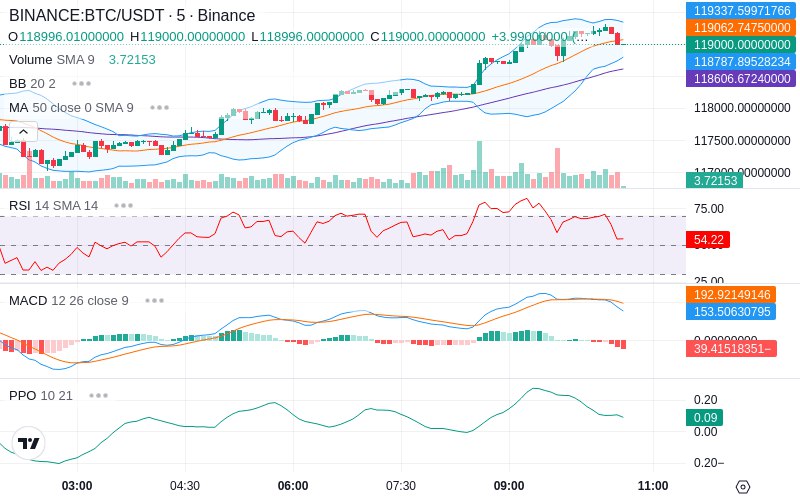Click the red RSI value 54.22 label

point(708,239)
